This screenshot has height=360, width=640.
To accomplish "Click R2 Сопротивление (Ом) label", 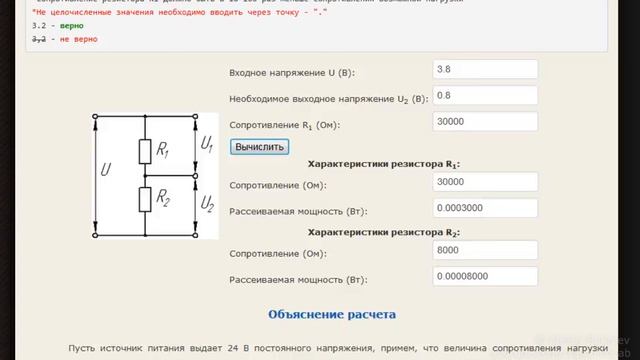I will [x=278, y=254].
